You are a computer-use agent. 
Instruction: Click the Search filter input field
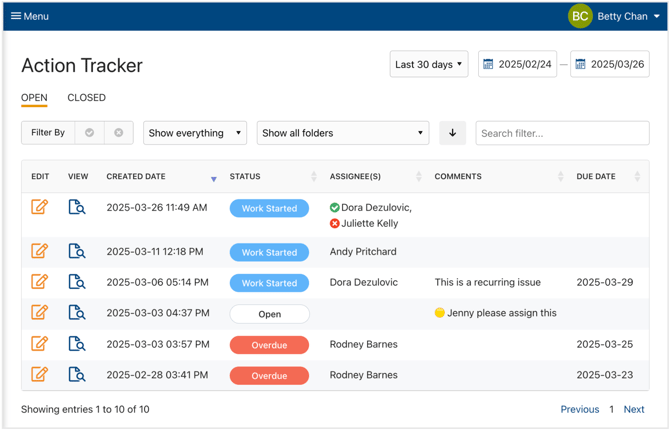[x=562, y=133]
